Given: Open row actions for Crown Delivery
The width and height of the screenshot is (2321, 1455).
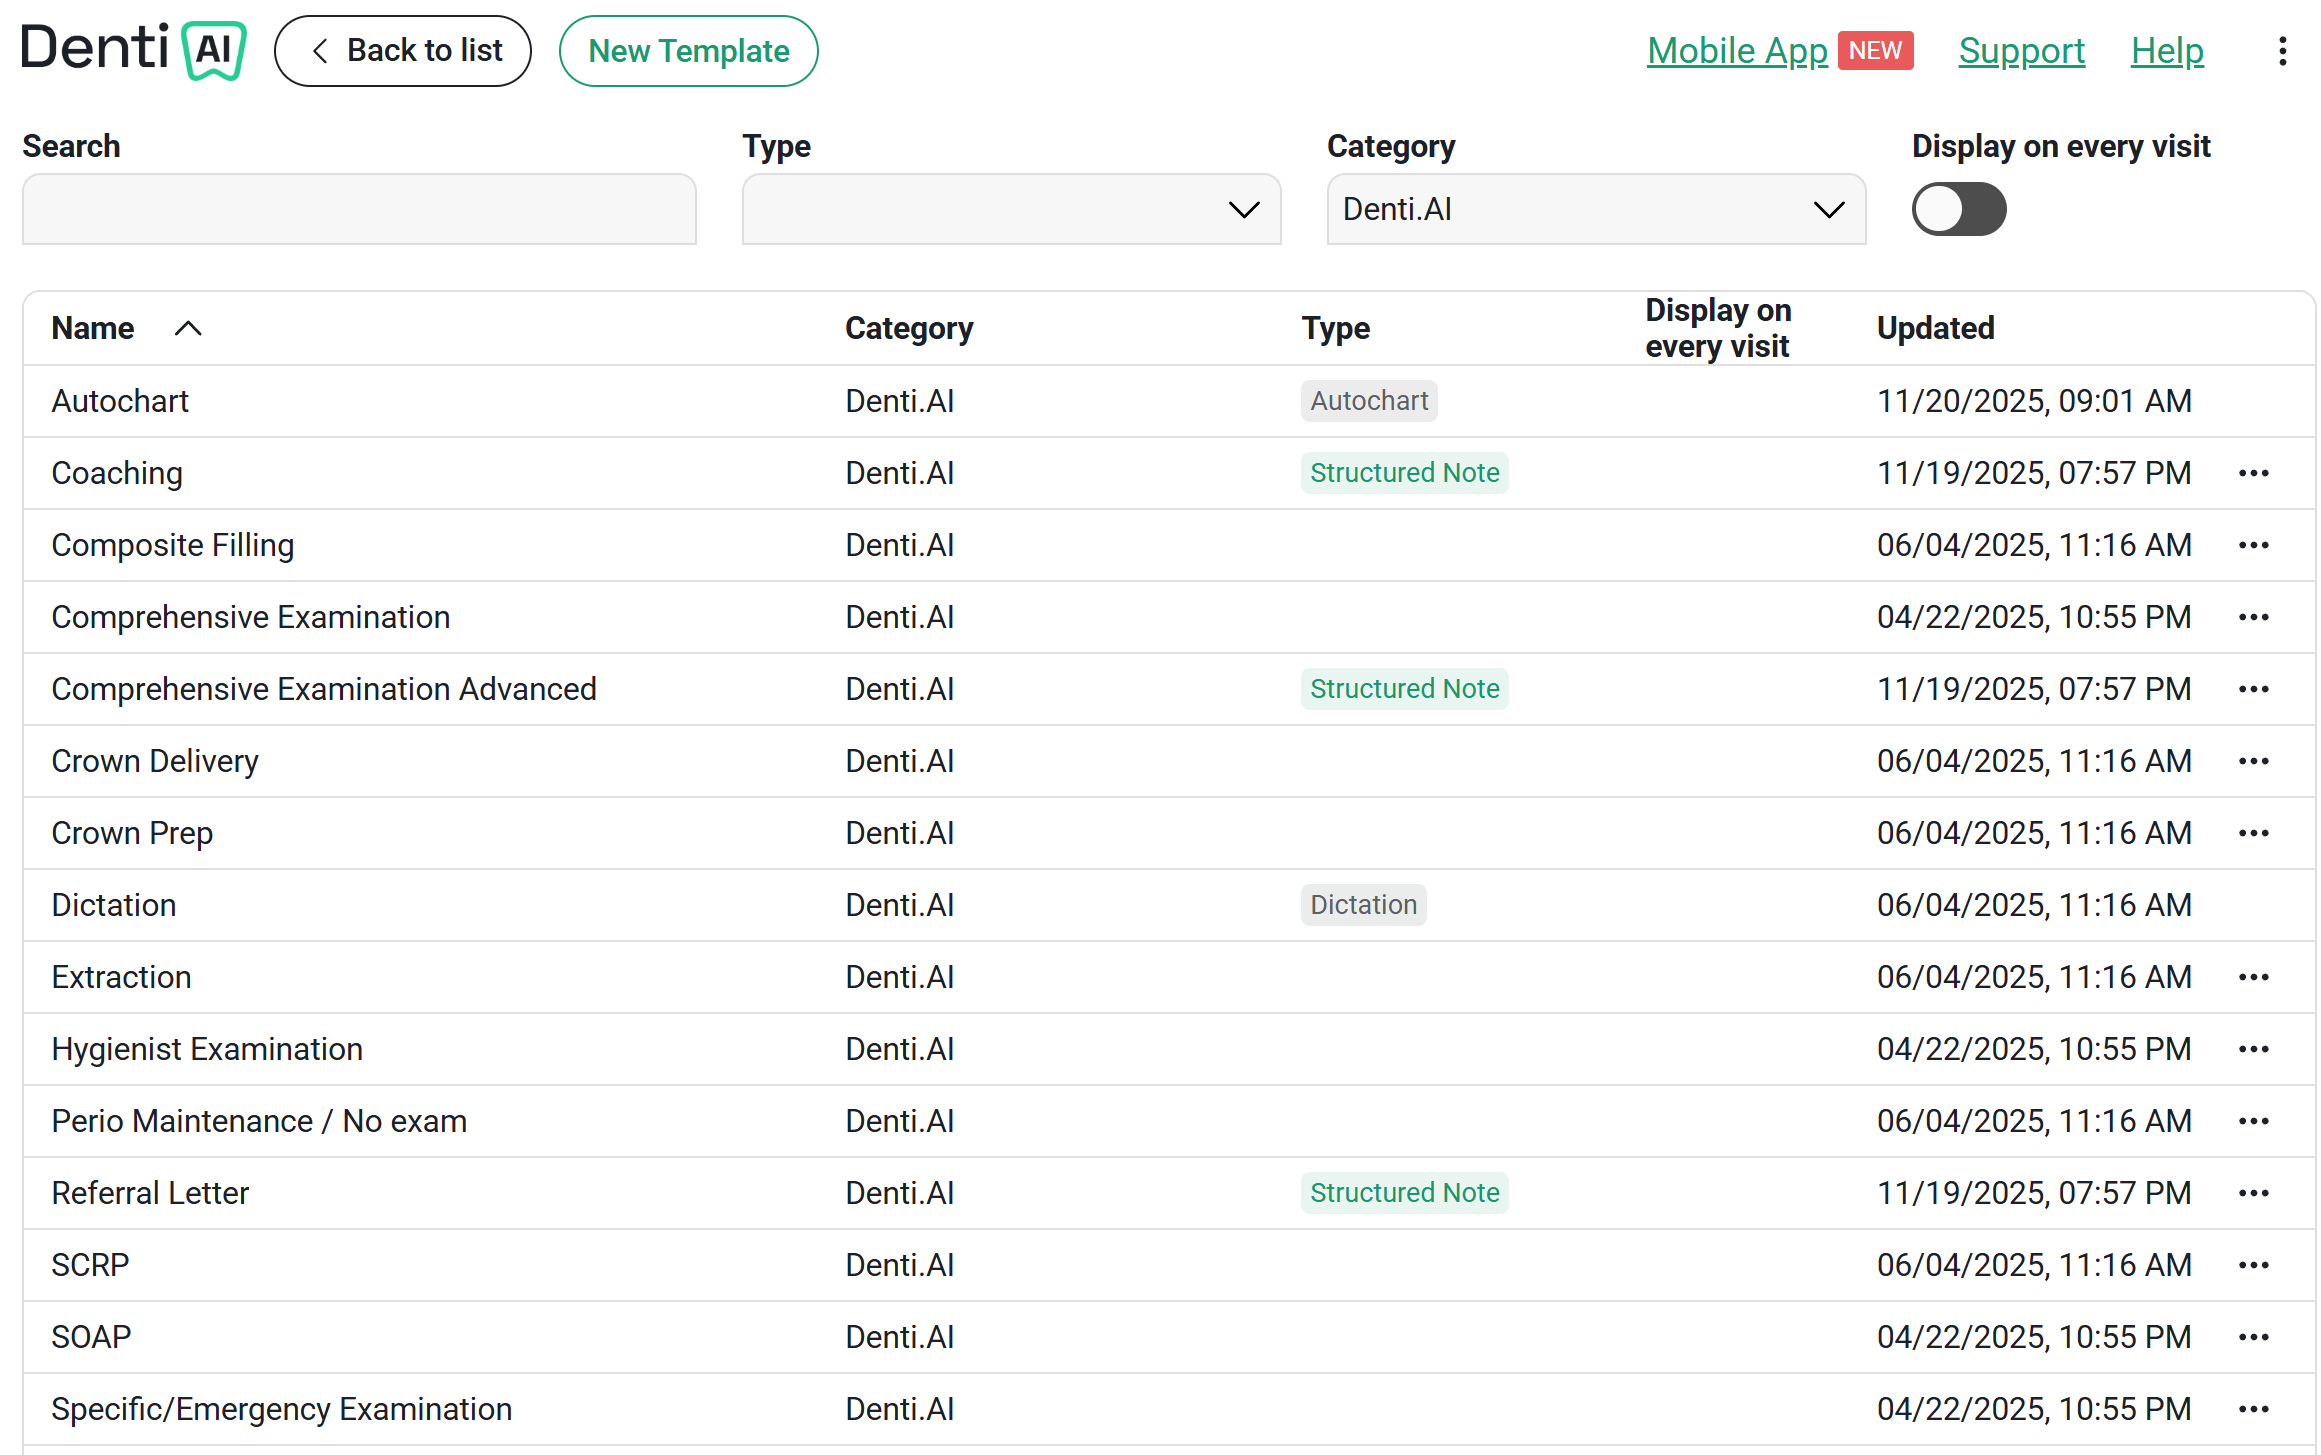Looking at the screenshot, I should [2253, 761].
